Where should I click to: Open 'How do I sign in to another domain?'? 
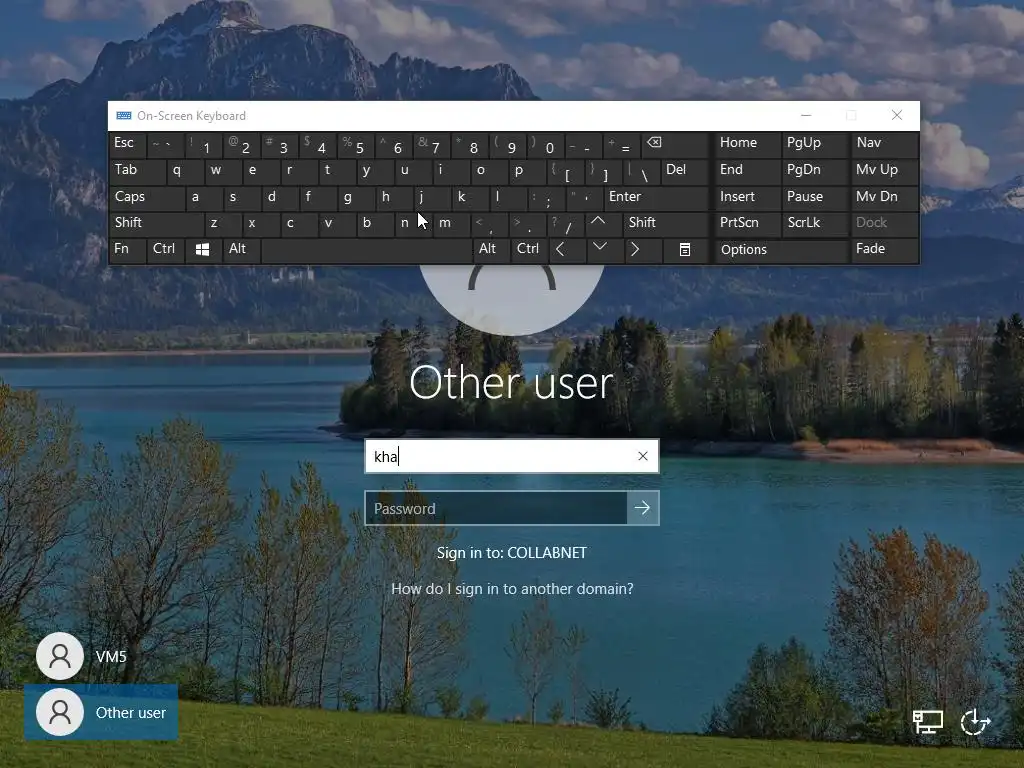(512, 589)
